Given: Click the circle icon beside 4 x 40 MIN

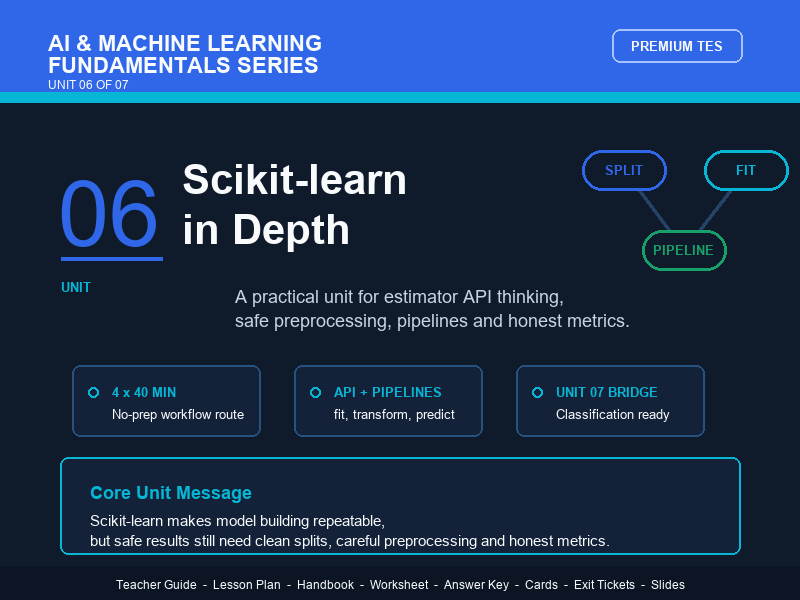Looking at the screenshot, I should pyautogui.click(x=93, y=392).
